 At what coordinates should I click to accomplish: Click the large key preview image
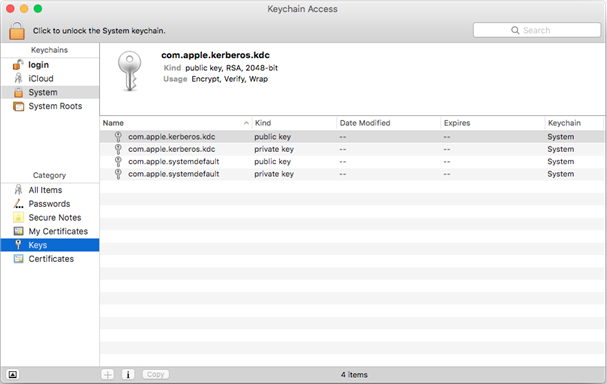(129, 71)
